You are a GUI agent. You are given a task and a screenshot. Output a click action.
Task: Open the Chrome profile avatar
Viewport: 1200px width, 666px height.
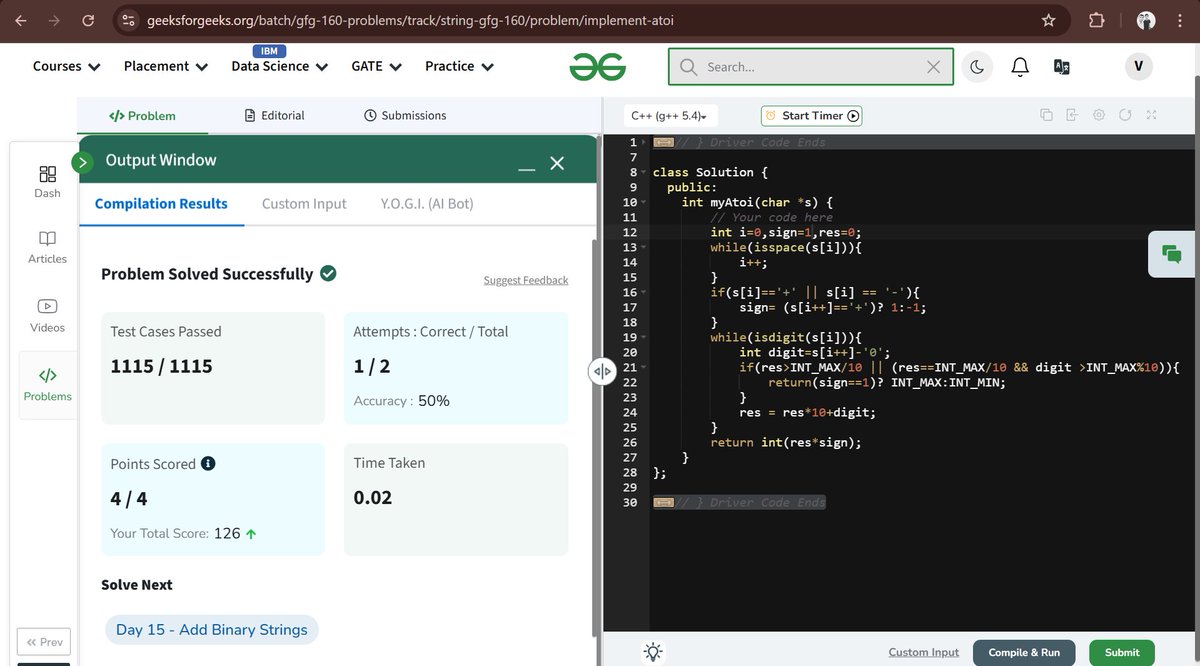[x=1146, y=20]
